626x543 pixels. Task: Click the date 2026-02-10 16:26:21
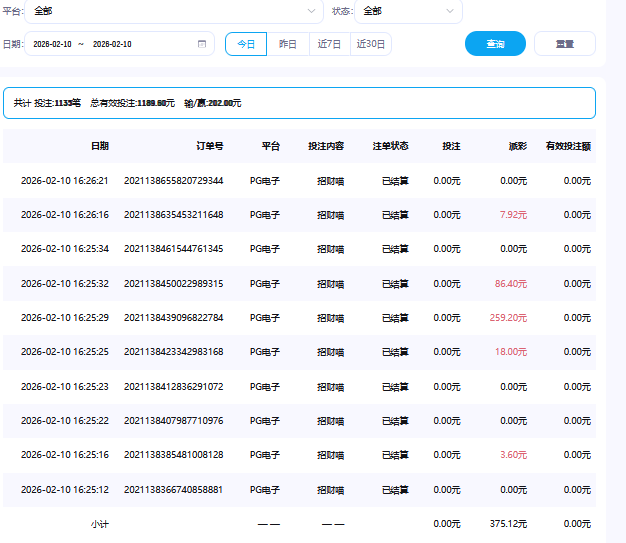click(65, 181)
